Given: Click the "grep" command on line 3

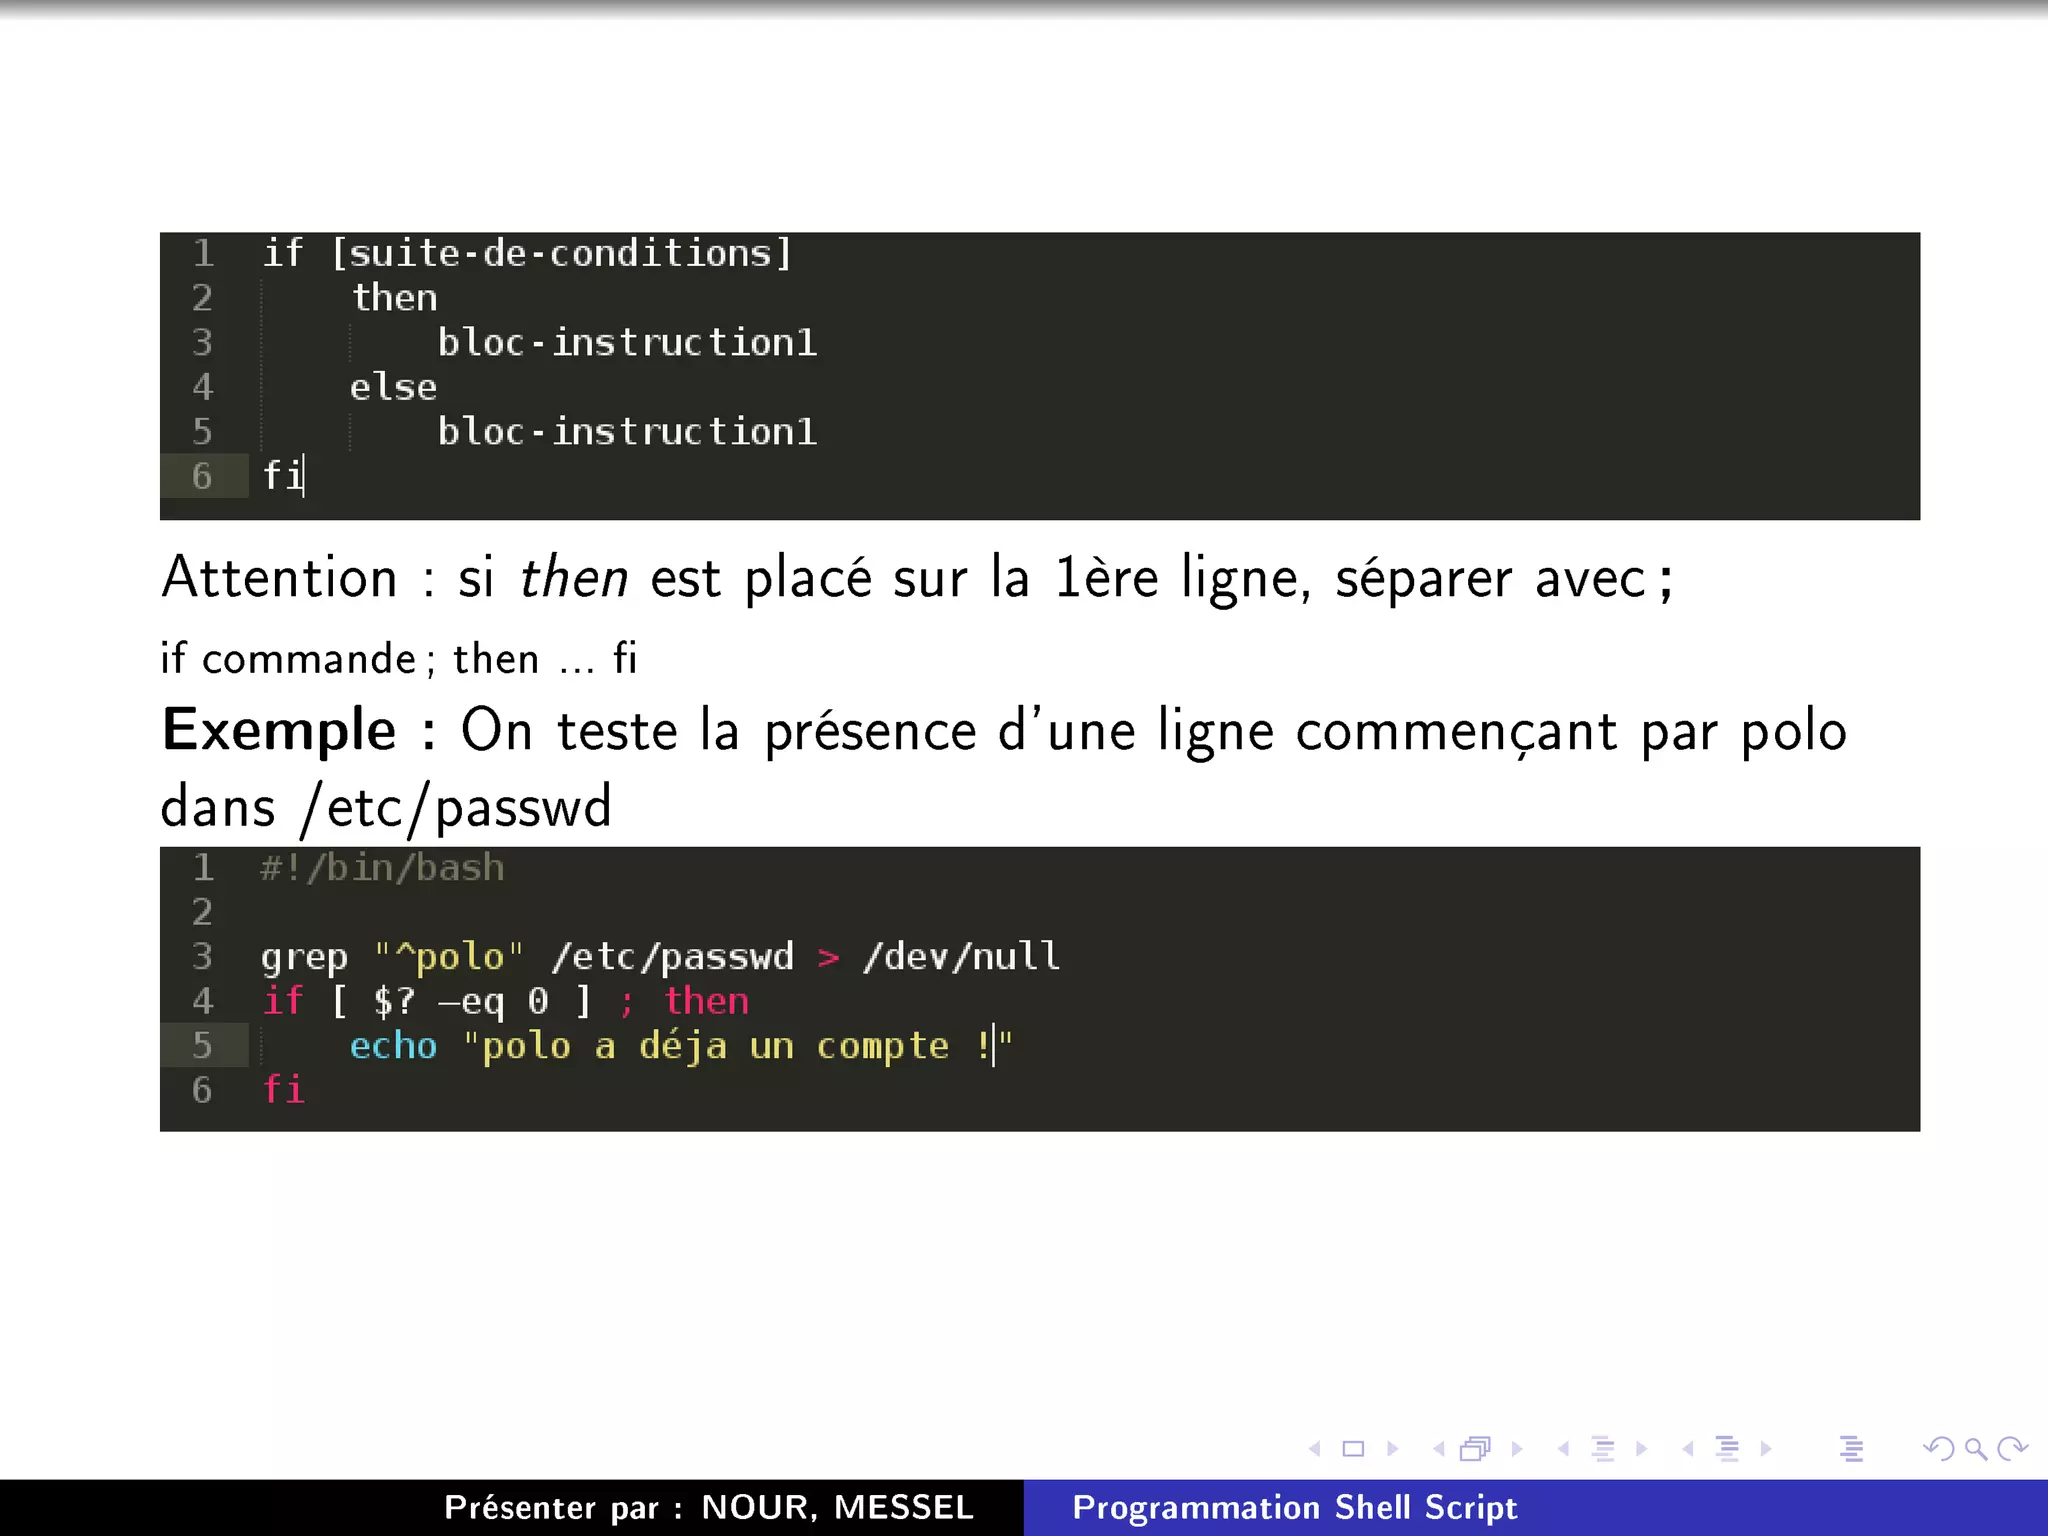Looking at the screenshot, I should (x=304, y=957).
